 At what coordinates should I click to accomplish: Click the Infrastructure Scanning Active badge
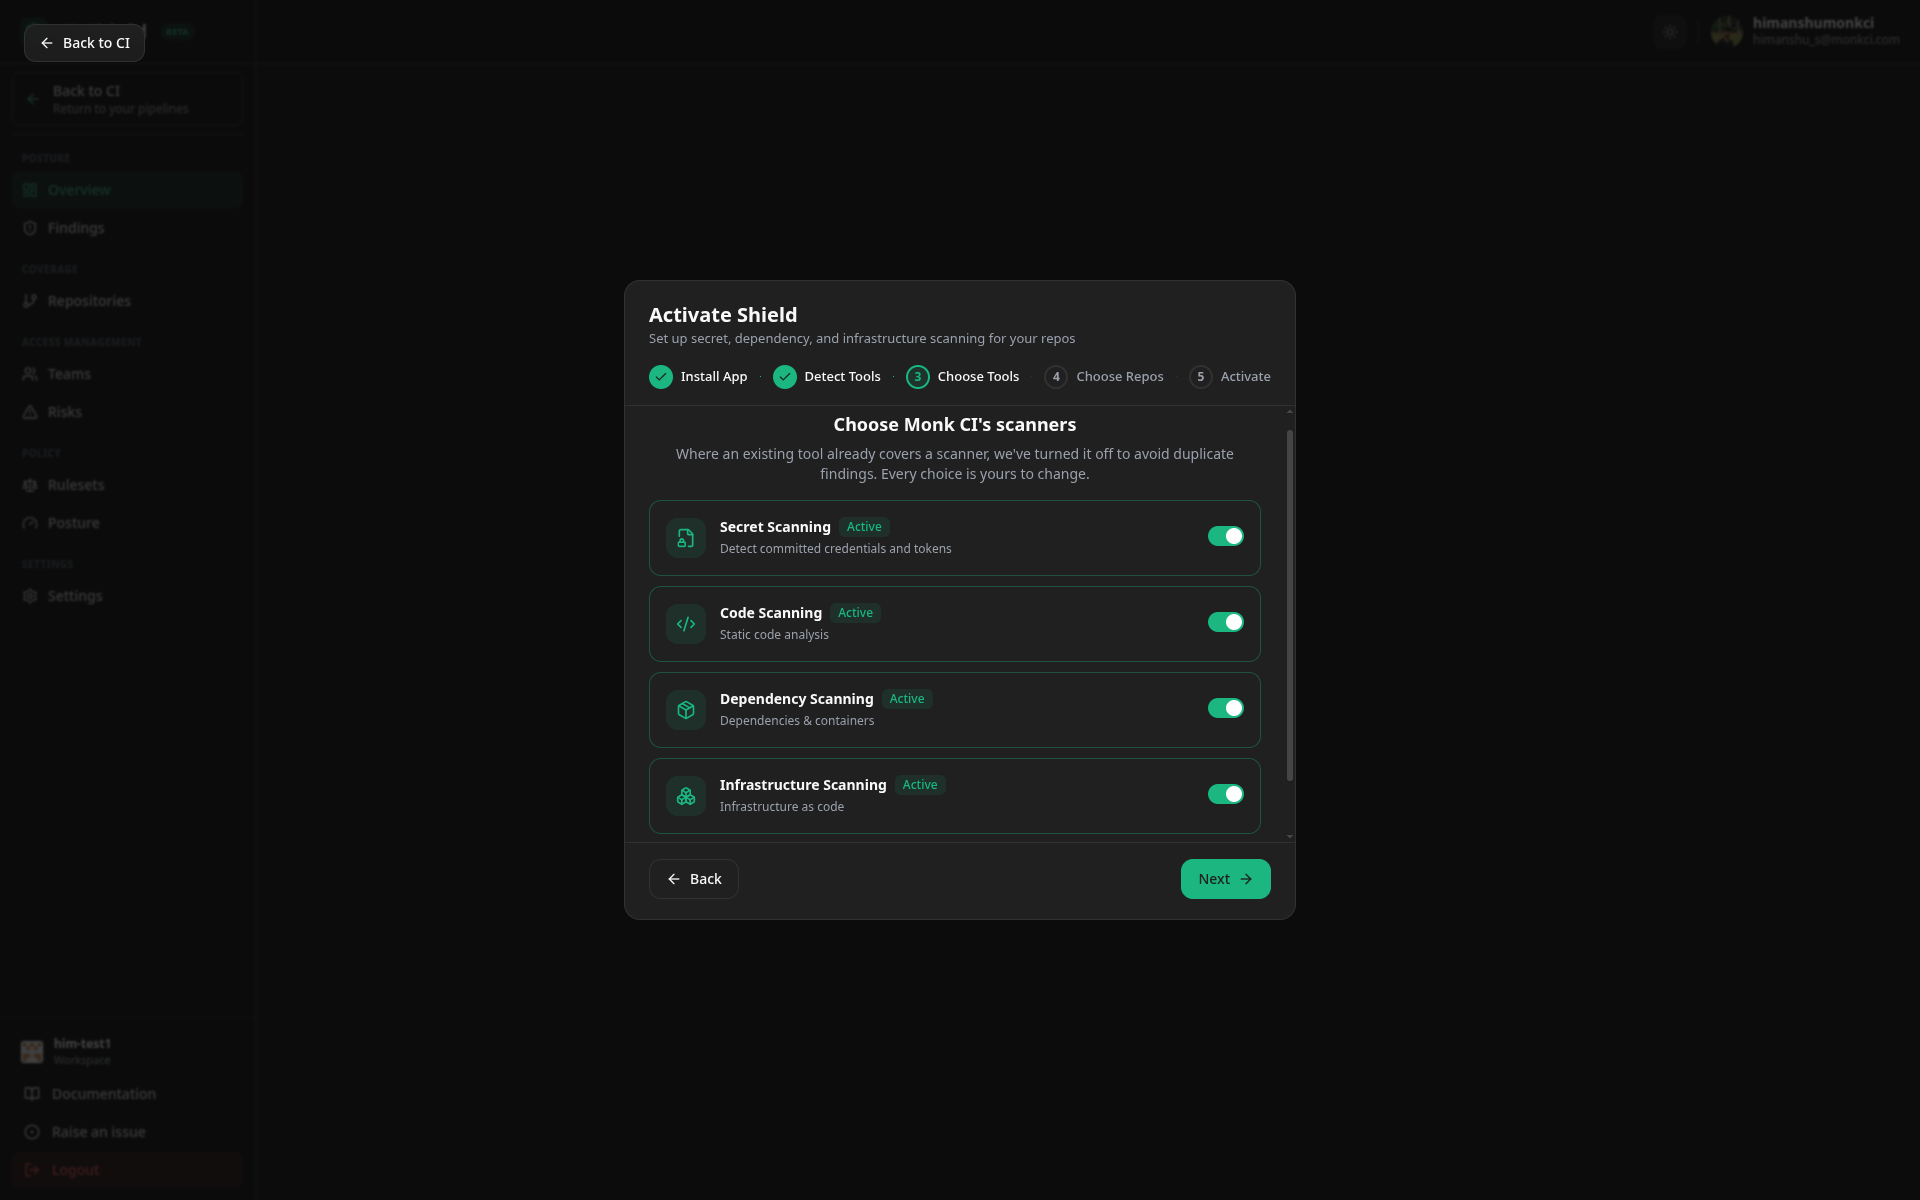tap(920, 785)
